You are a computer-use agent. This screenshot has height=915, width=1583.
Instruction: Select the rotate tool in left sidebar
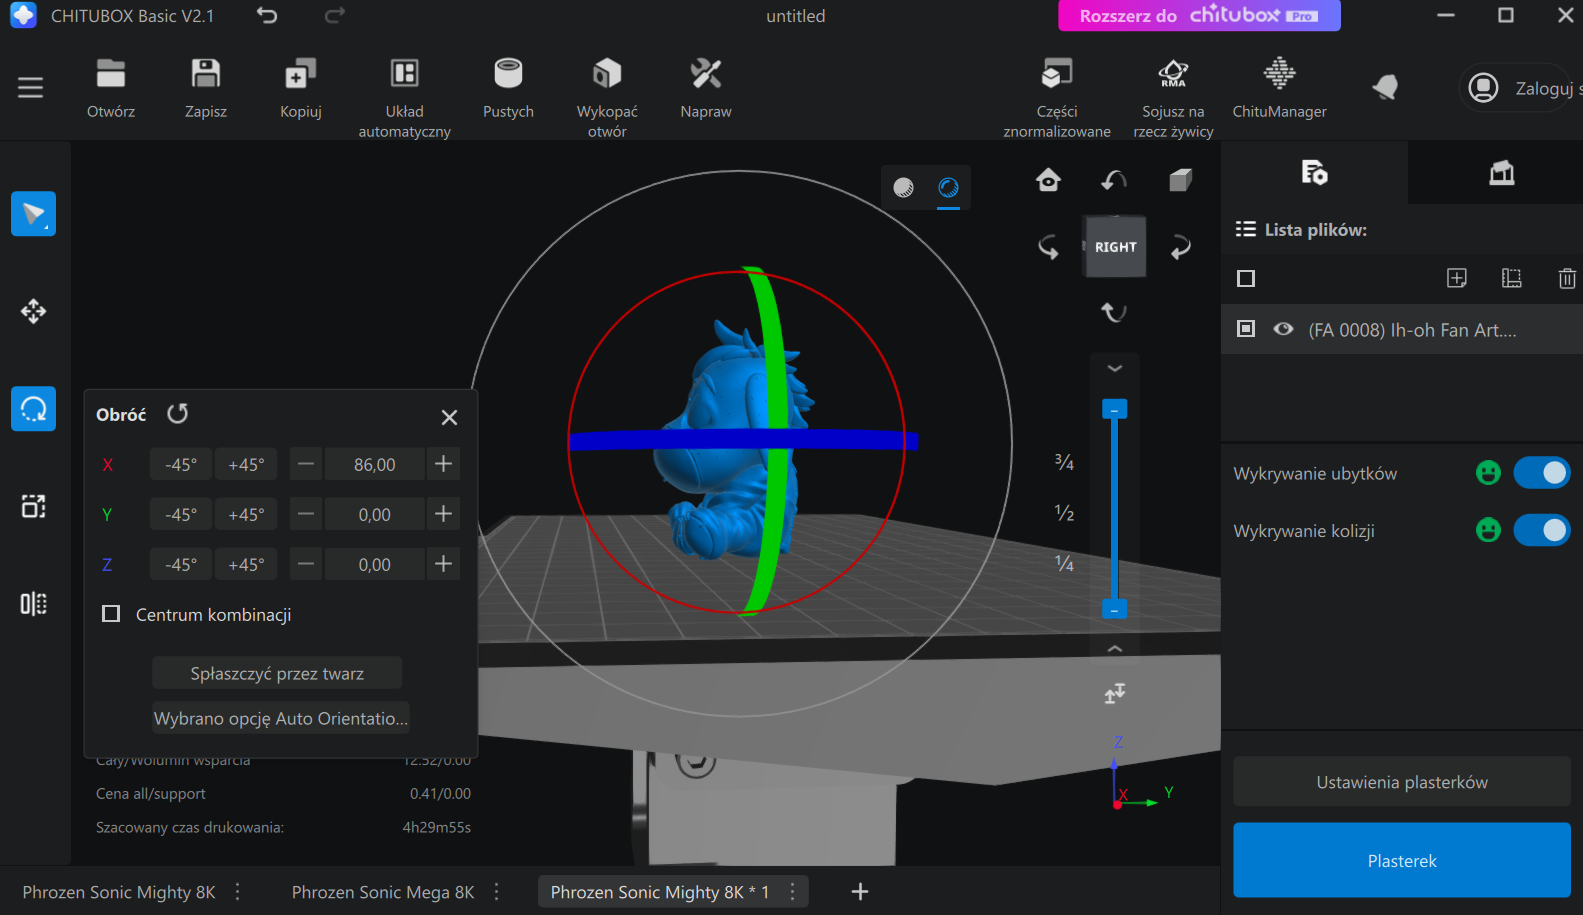33,409
